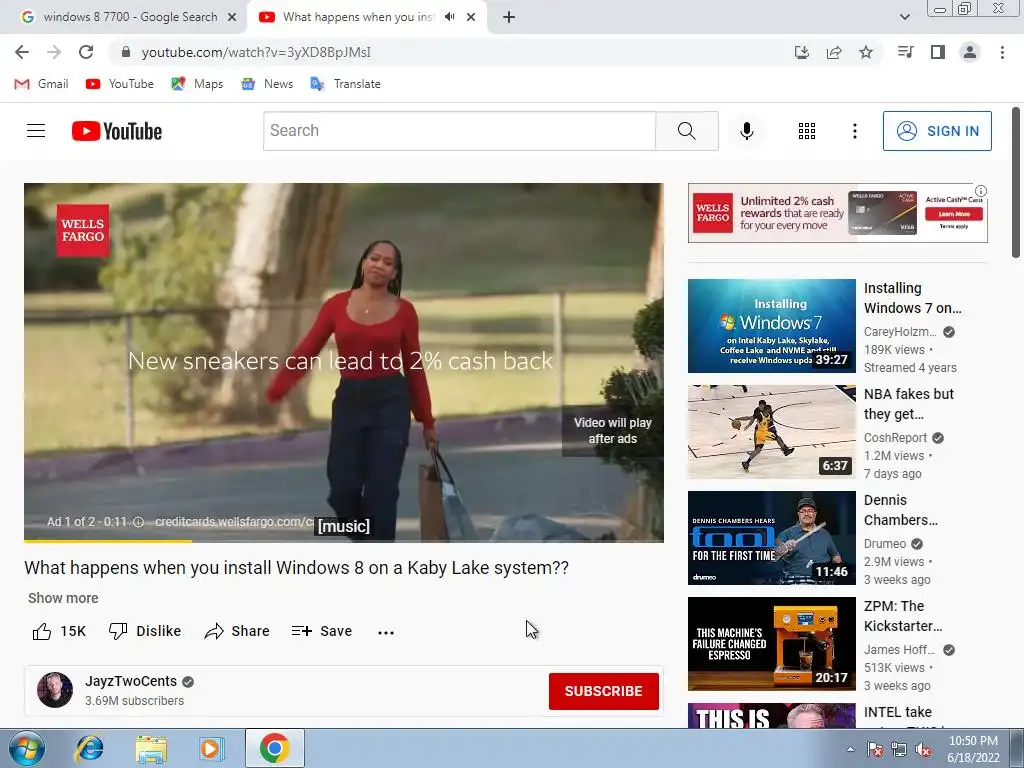Click Learn More on Wells Fargo ad banner
The height and width of the screenshot is (768, 1024).
click(954, 214)
